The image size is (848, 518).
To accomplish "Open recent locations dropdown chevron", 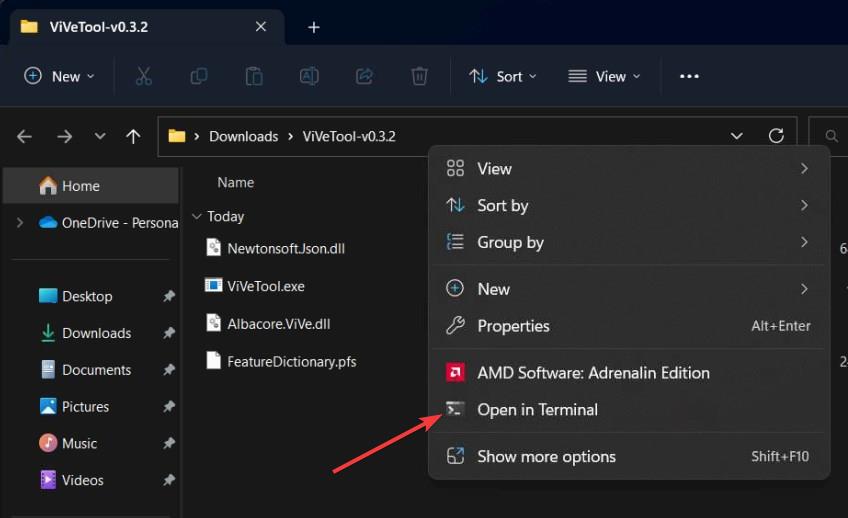I will (x=100, y=136).
